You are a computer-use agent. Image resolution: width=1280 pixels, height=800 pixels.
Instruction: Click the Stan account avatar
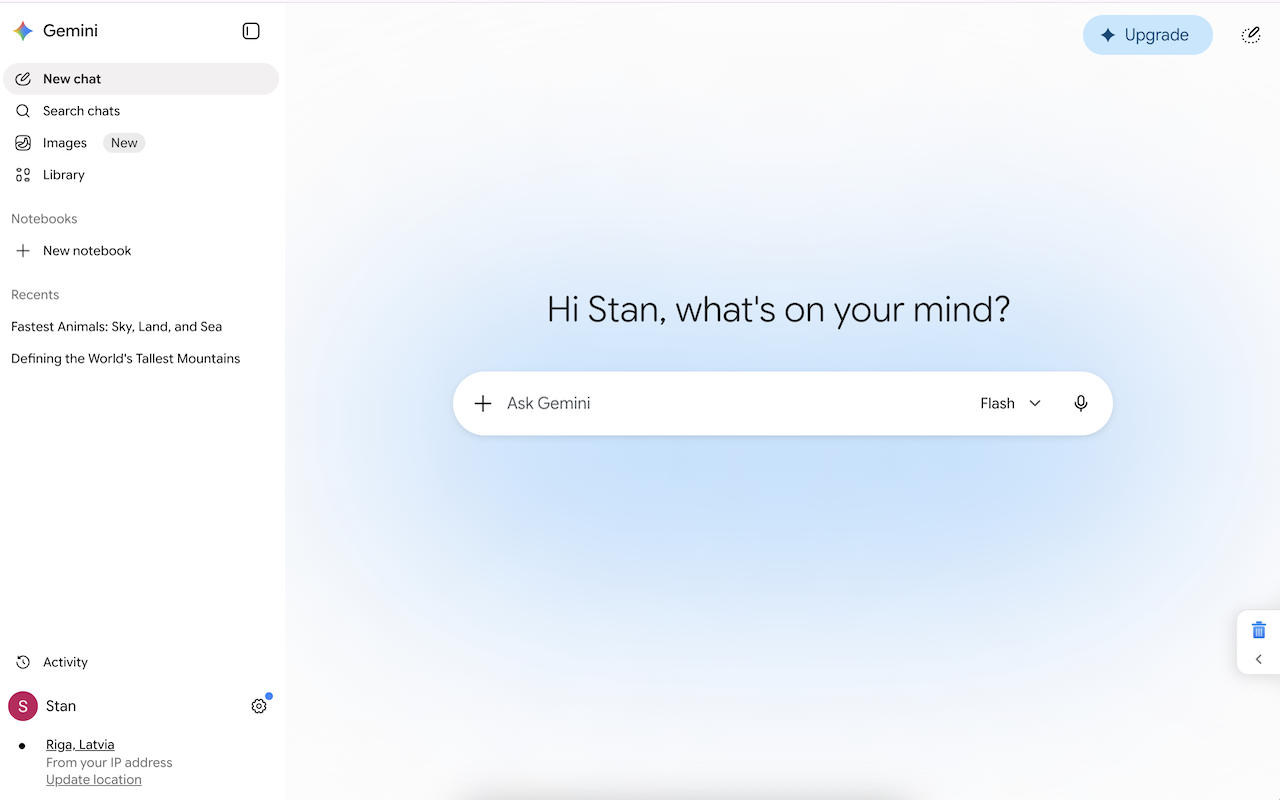click(x=23, y=706)
